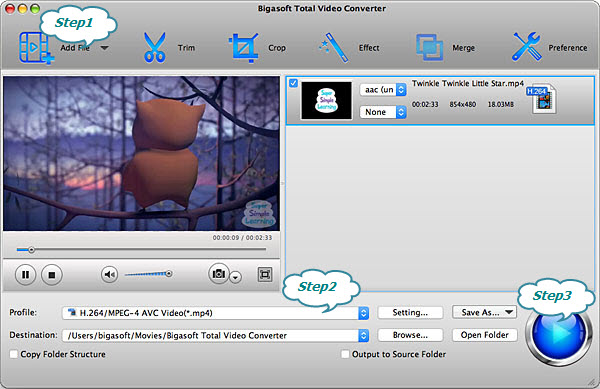The image size is (600, 389).
Task: Click the 18.03MB file size value
Action: coord(501,104)
